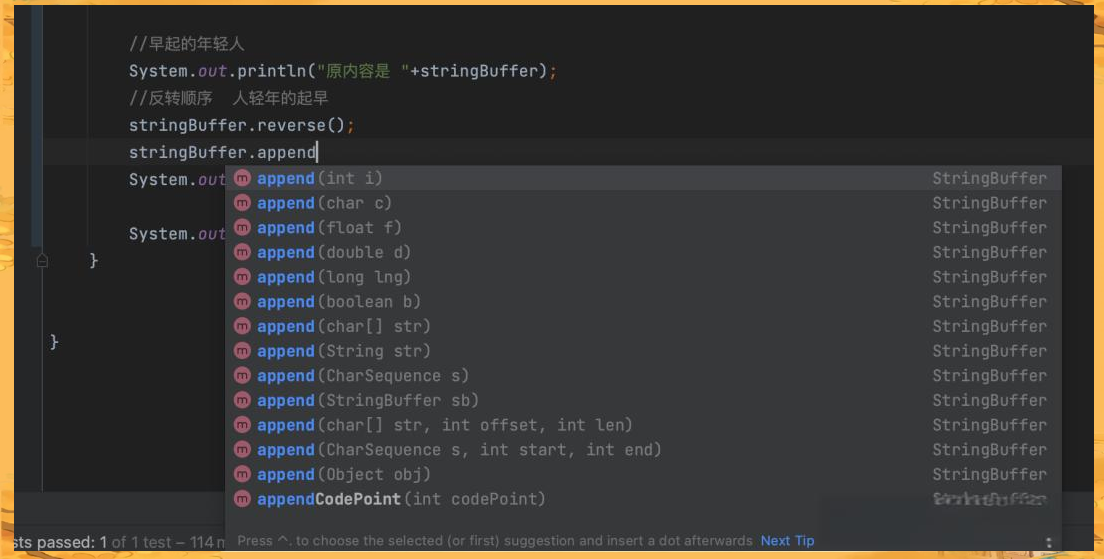This screenshot has height=559, width=1104.
Task: Collapse method using gutter fold marker
Action: click(42, 260)
